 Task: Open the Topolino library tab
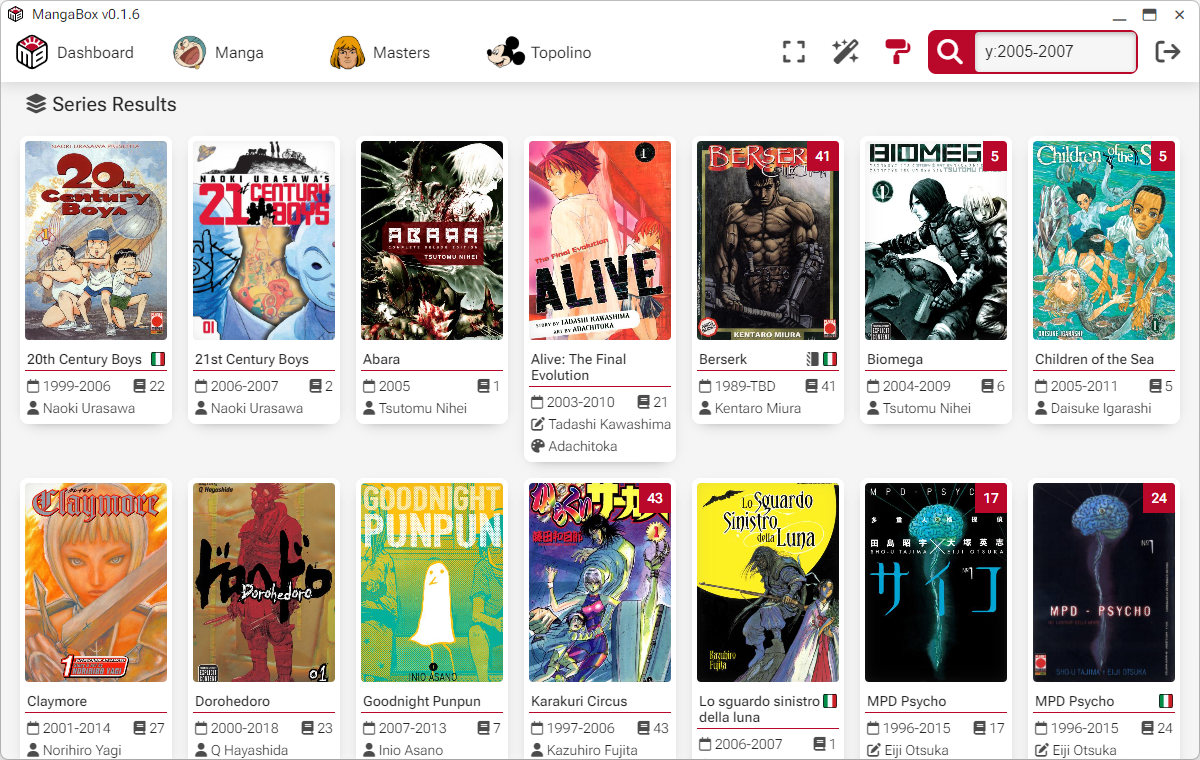[539, 53]
